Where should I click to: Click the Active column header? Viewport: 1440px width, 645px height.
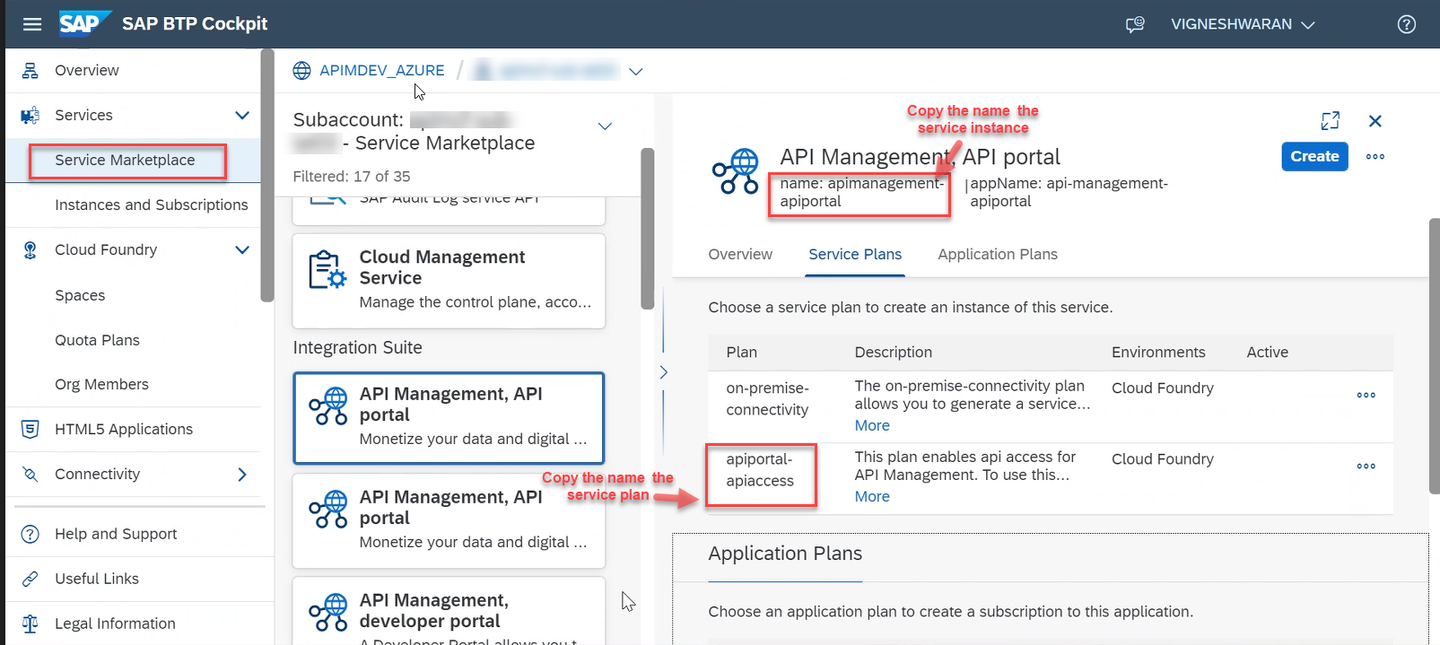tap(1267, 352)
